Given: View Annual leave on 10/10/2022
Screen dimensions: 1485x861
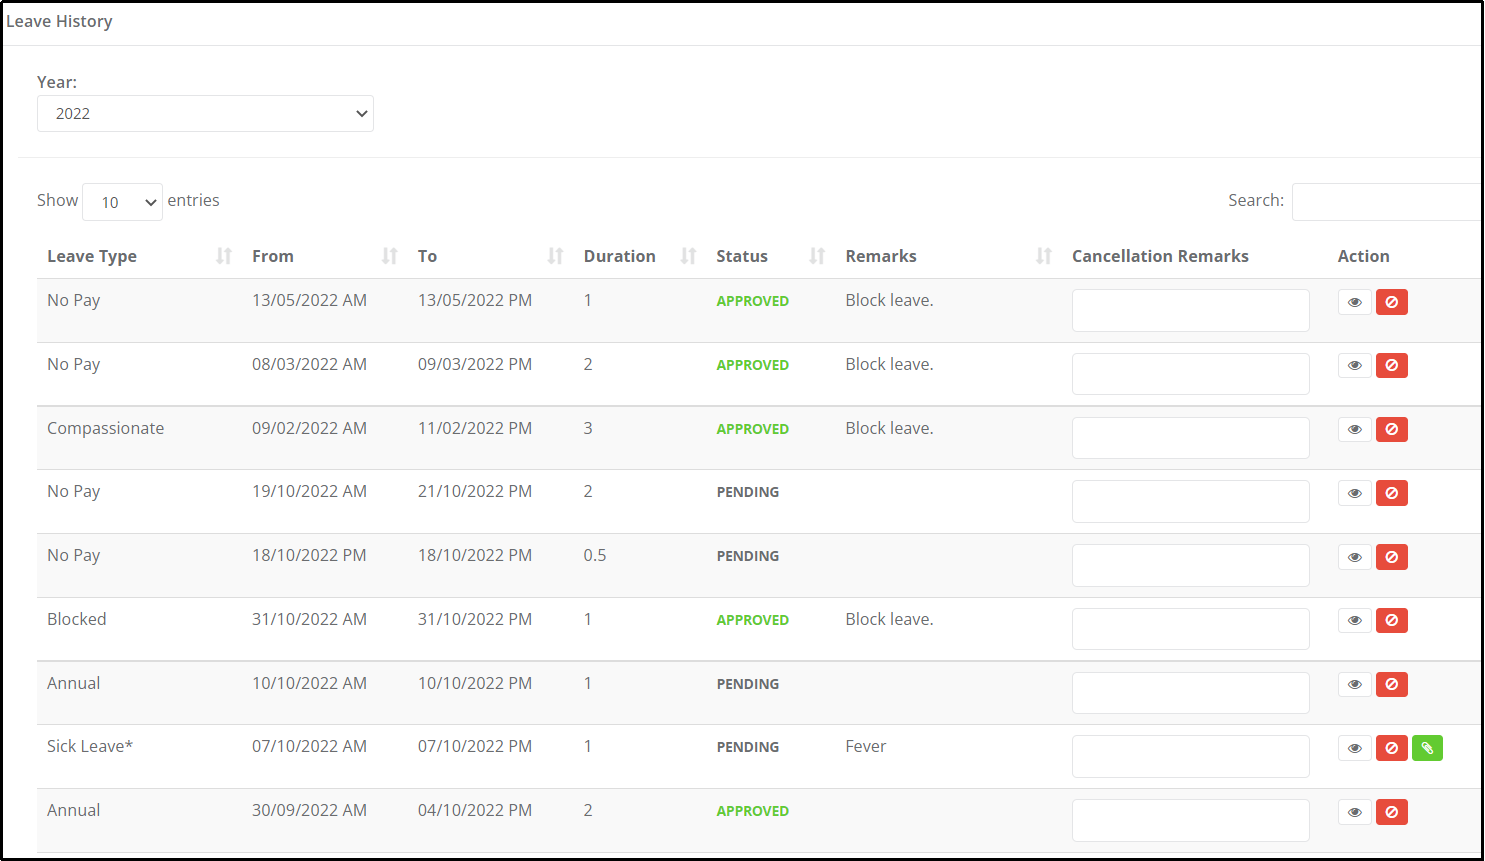Looking at the screenshot, I should [1354, 685].
